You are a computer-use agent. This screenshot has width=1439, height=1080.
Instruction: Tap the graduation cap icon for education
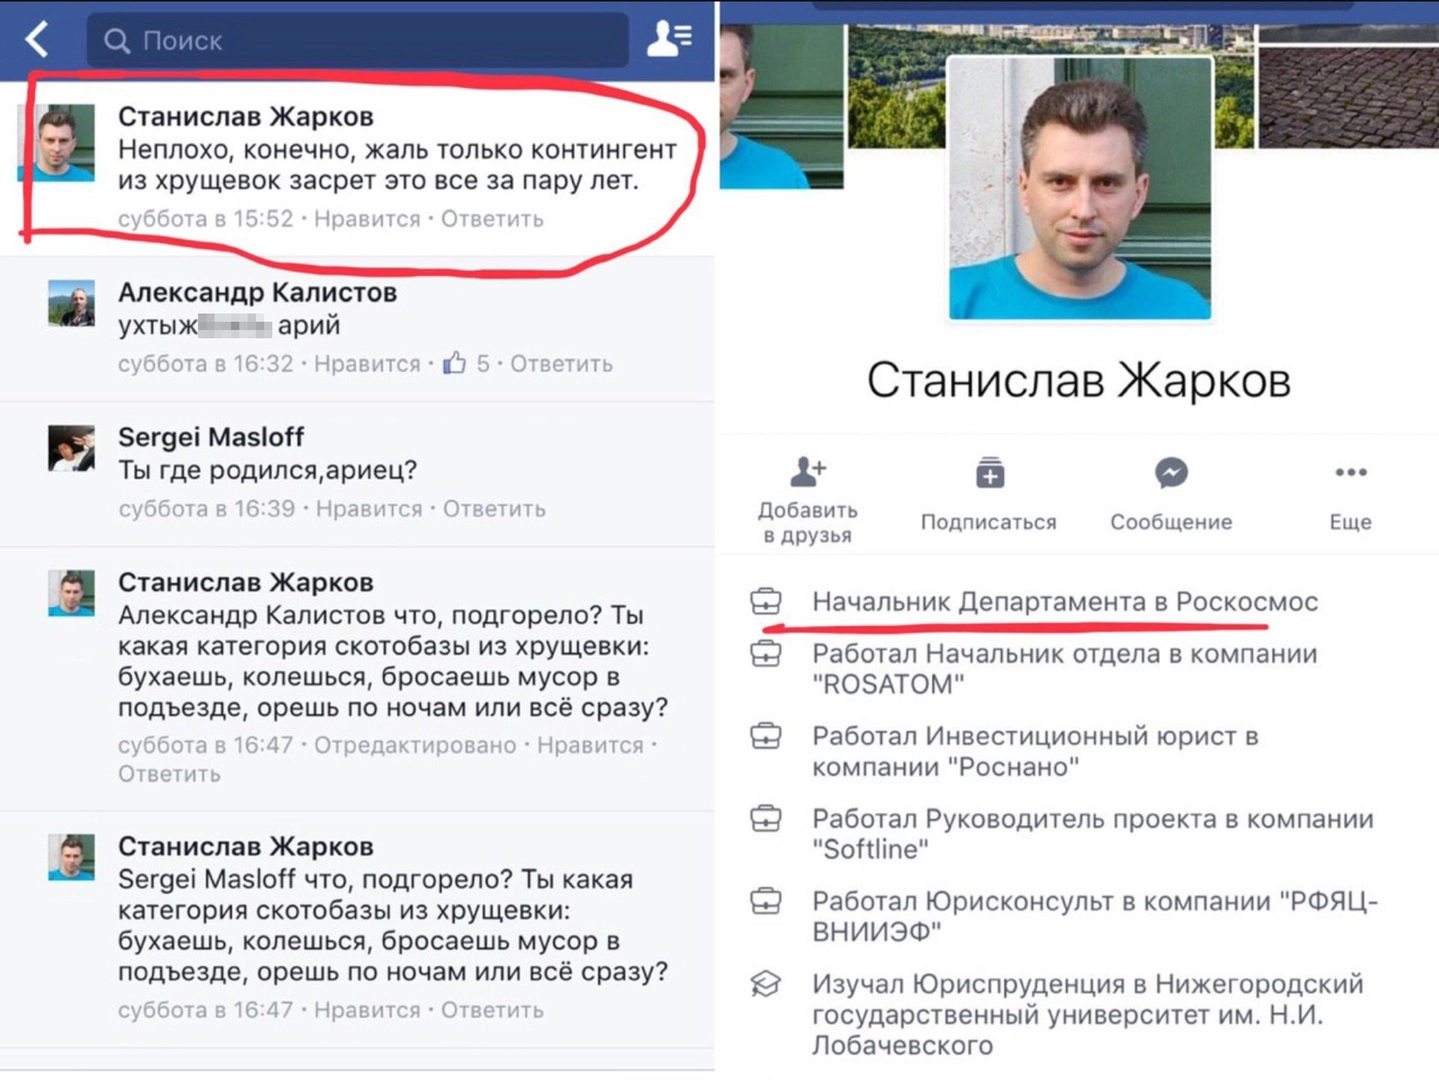point(766,984)
